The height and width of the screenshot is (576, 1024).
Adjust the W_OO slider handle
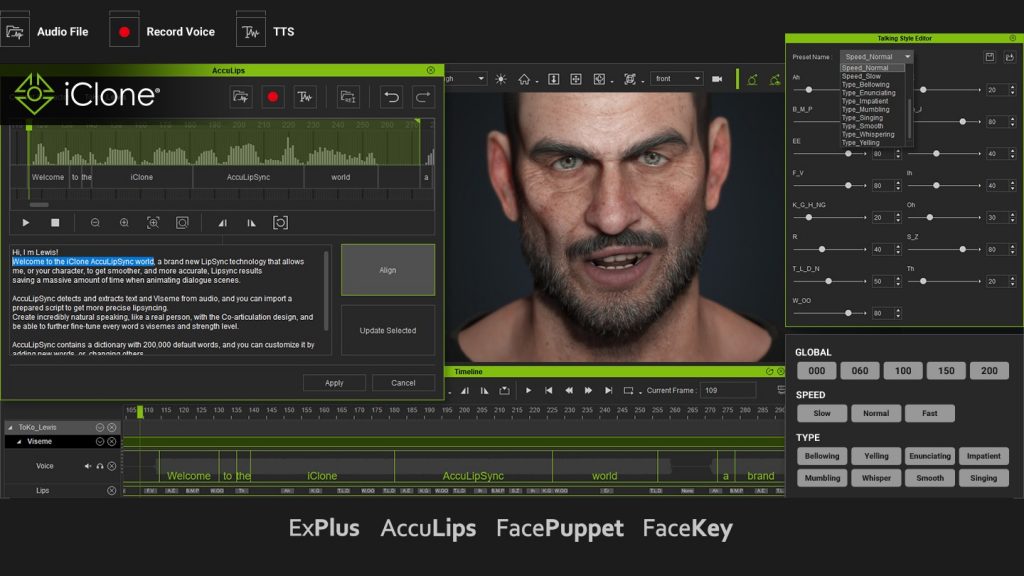[x=848, y=313]
